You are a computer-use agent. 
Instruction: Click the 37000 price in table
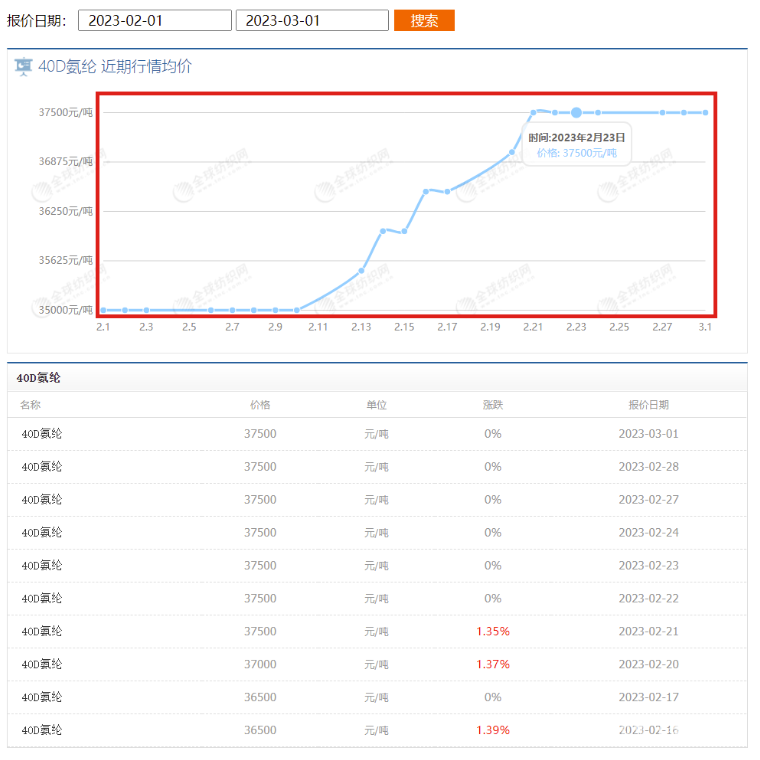(260, 664)
